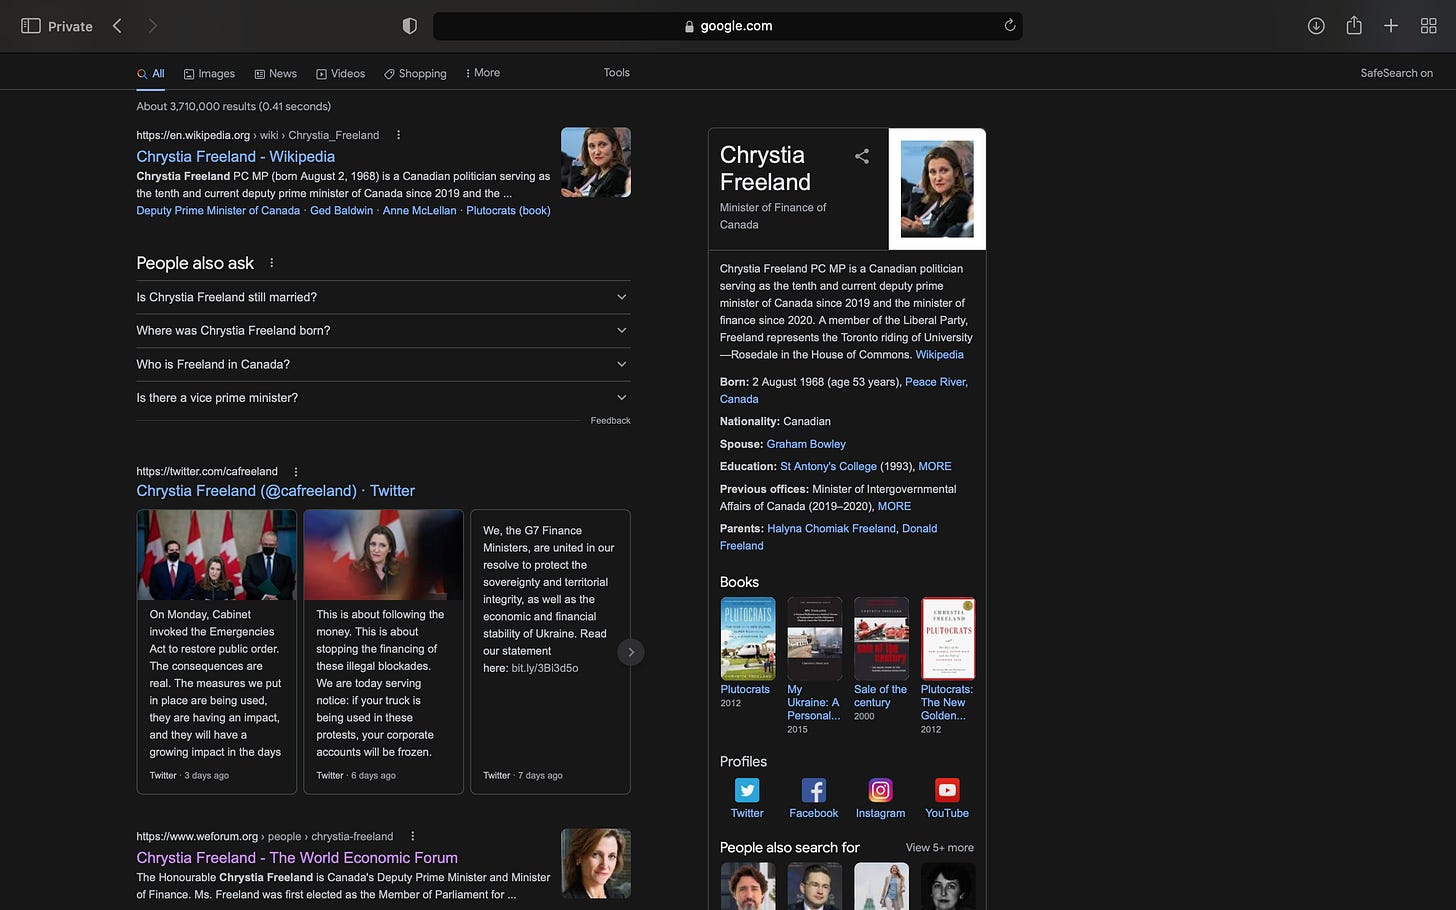Click the Feedback link under questions
Image resolution: width=1456 pixels, height=910 pixels.
610,421
